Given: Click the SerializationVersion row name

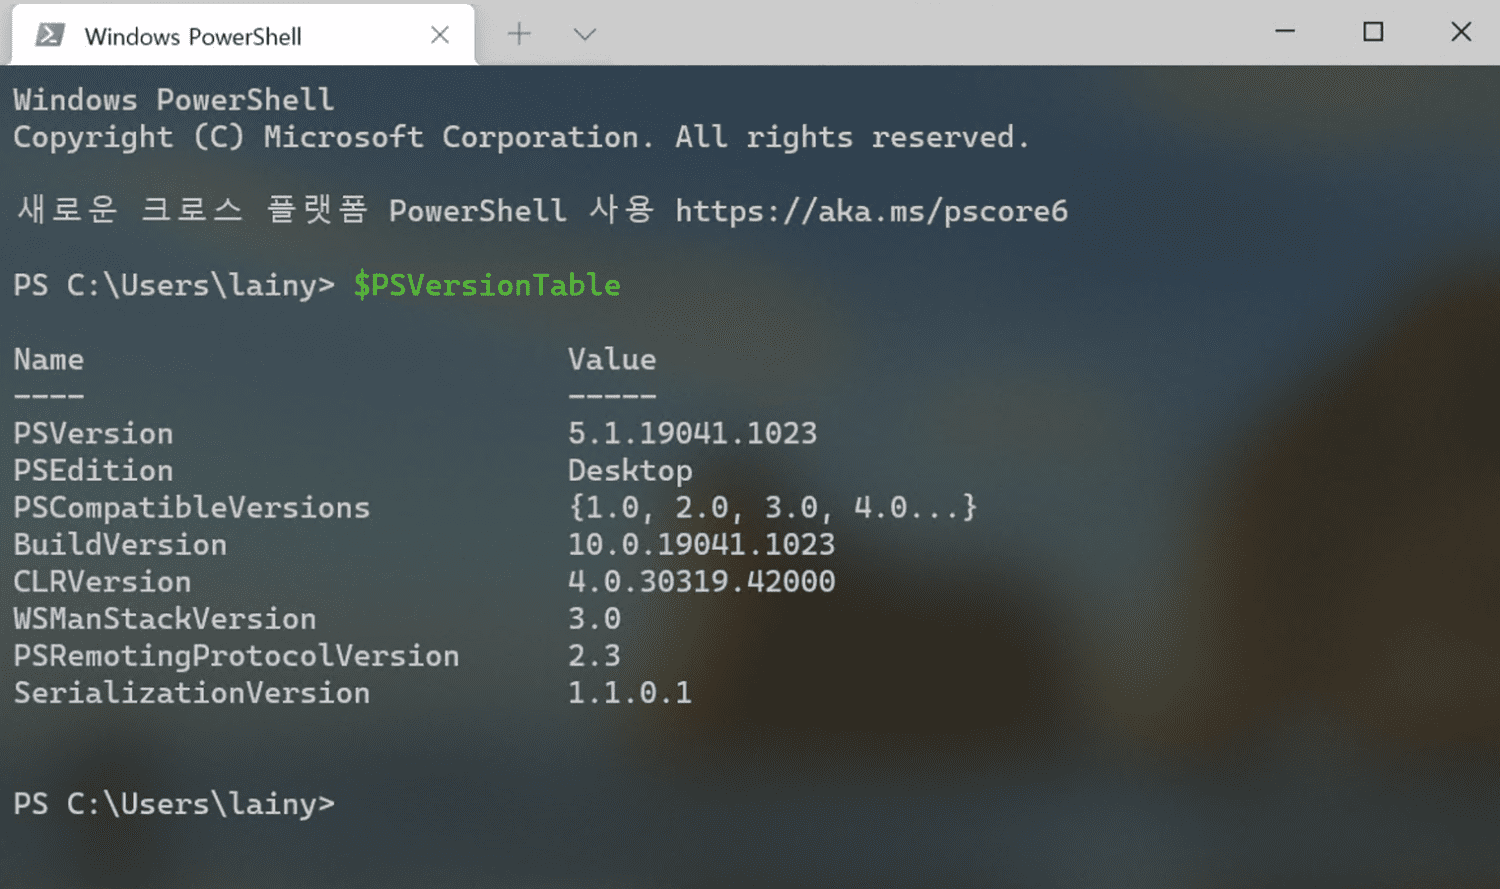Looking at the screenshot, I should click(191, 692).
